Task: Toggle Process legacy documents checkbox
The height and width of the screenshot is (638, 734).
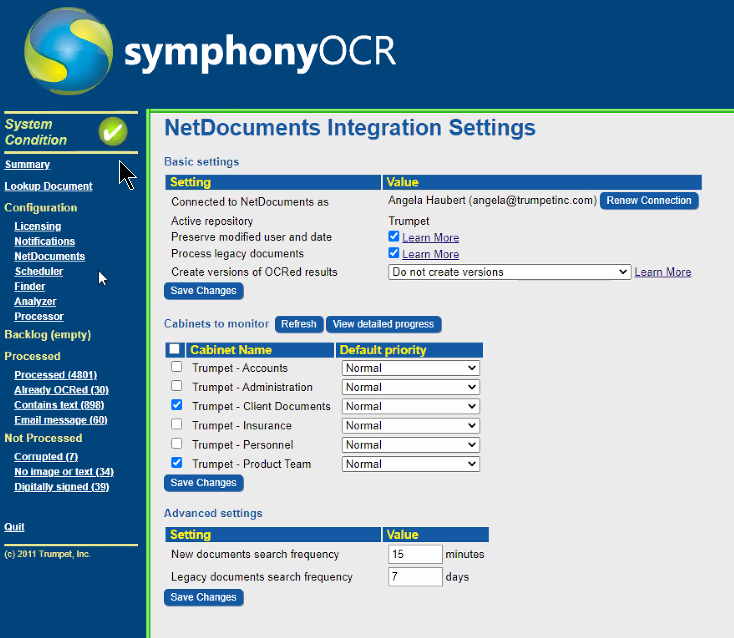Action: pyautogui.click(x=394, y=253)
